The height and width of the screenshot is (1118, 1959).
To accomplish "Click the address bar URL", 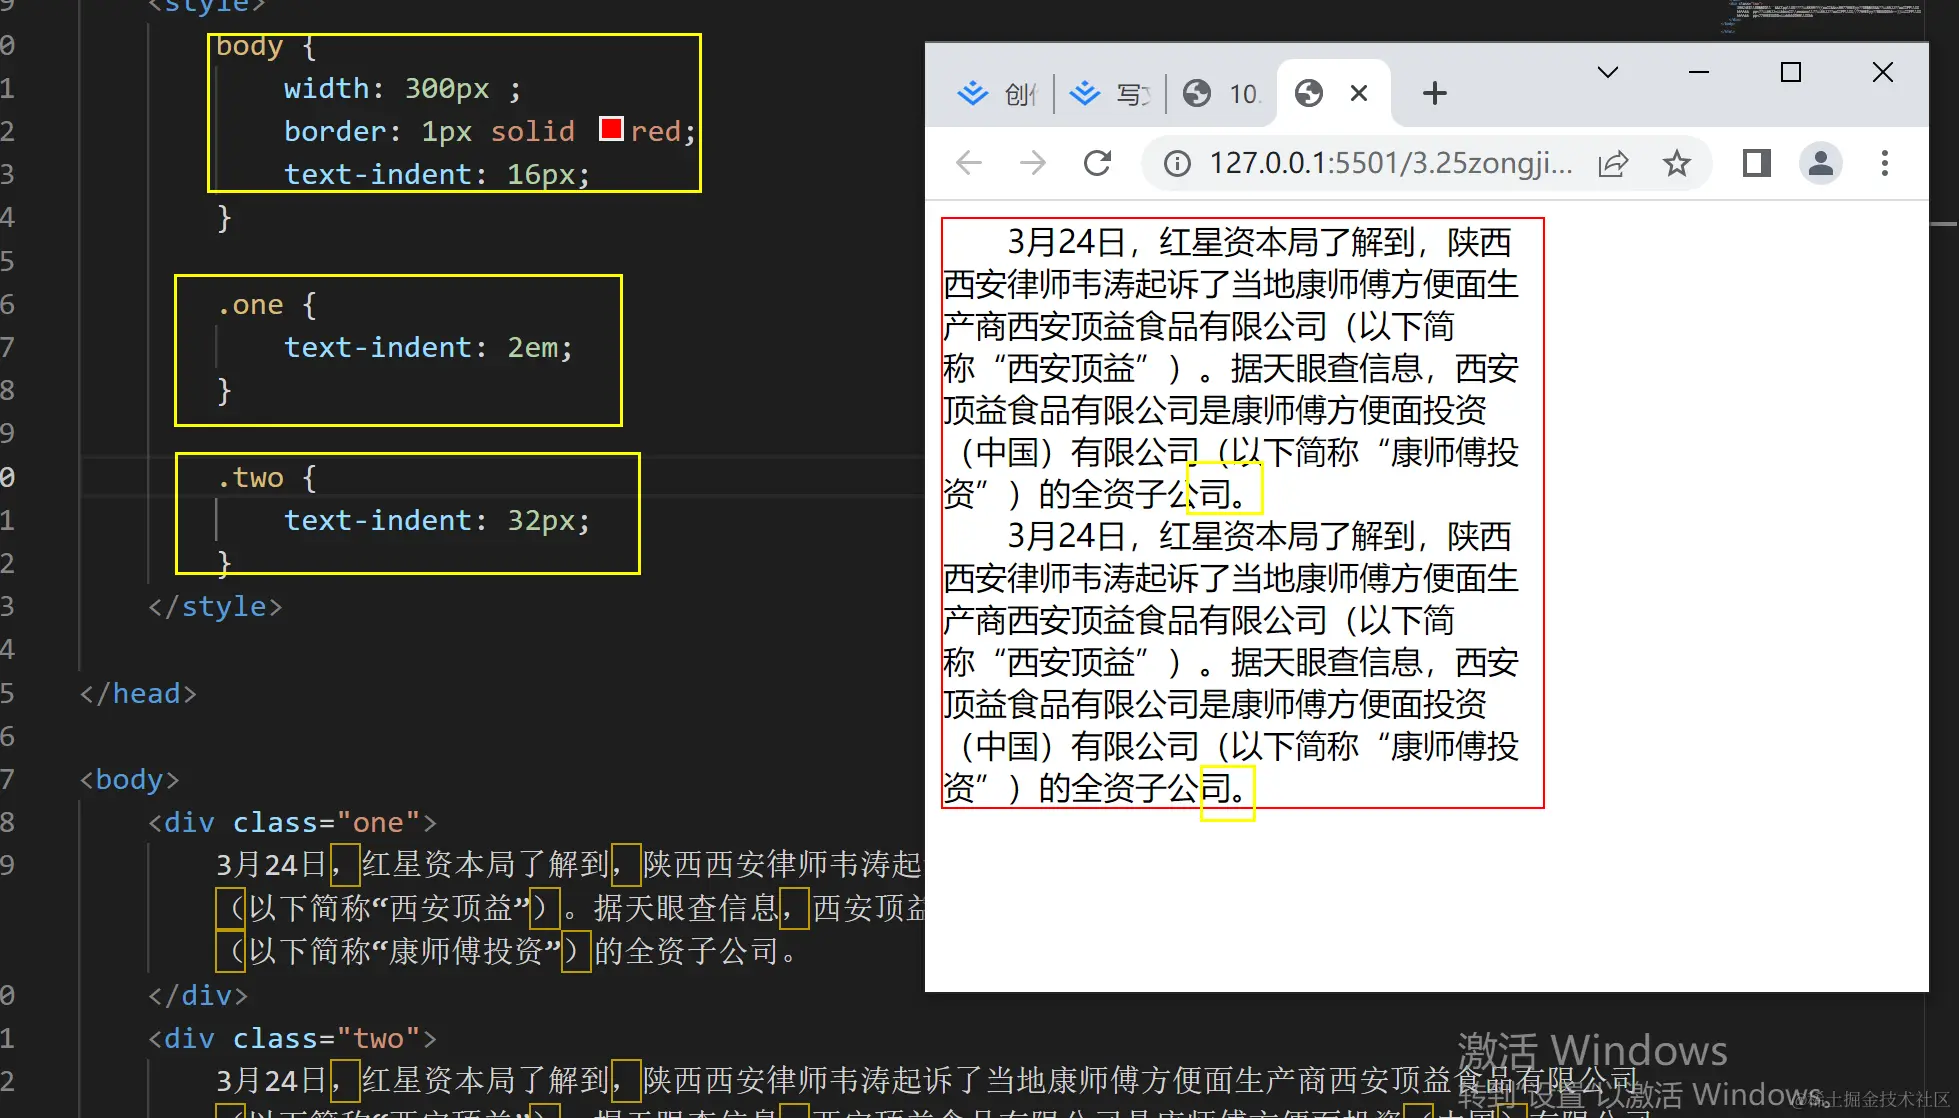I will [x=1390, y=163].
